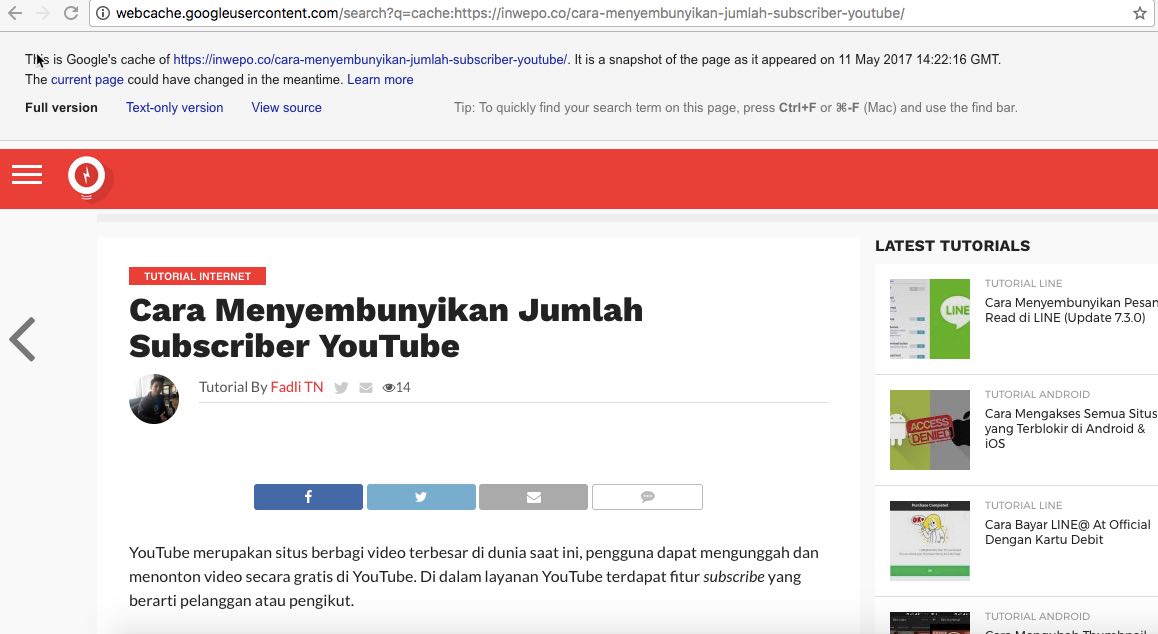Click the eye views icon showing 14
This screenshot has width=1158, height=634.
click(x=388, y=387)
